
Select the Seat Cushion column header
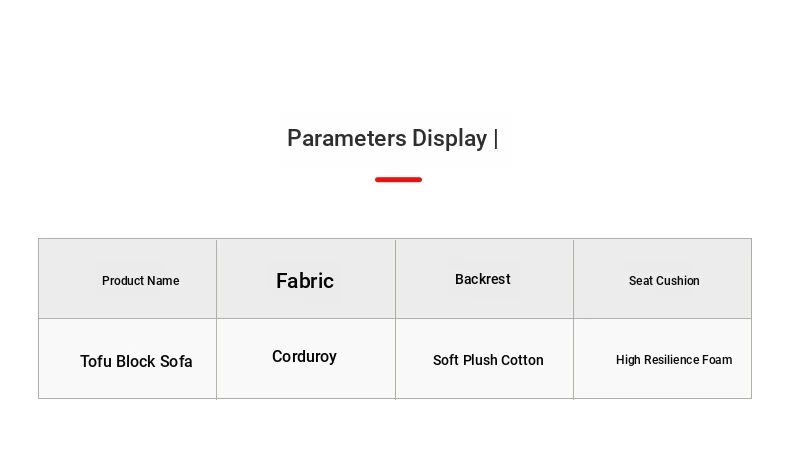[663, 279]
